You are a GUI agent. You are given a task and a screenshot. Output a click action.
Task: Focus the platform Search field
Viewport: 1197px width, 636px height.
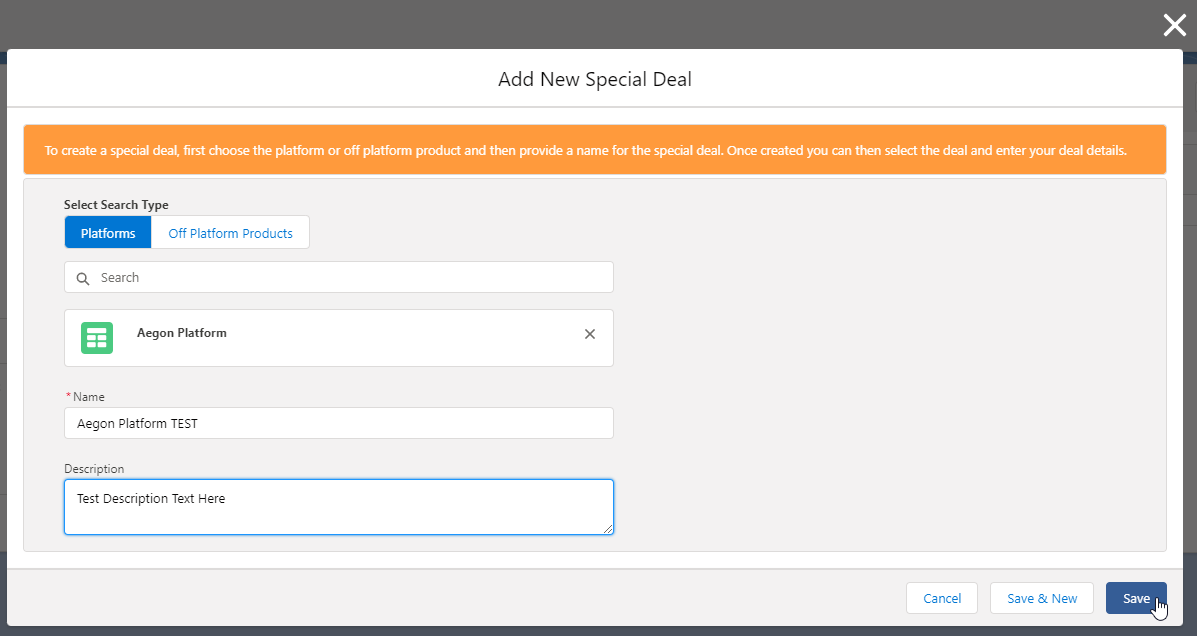point(350,278)
